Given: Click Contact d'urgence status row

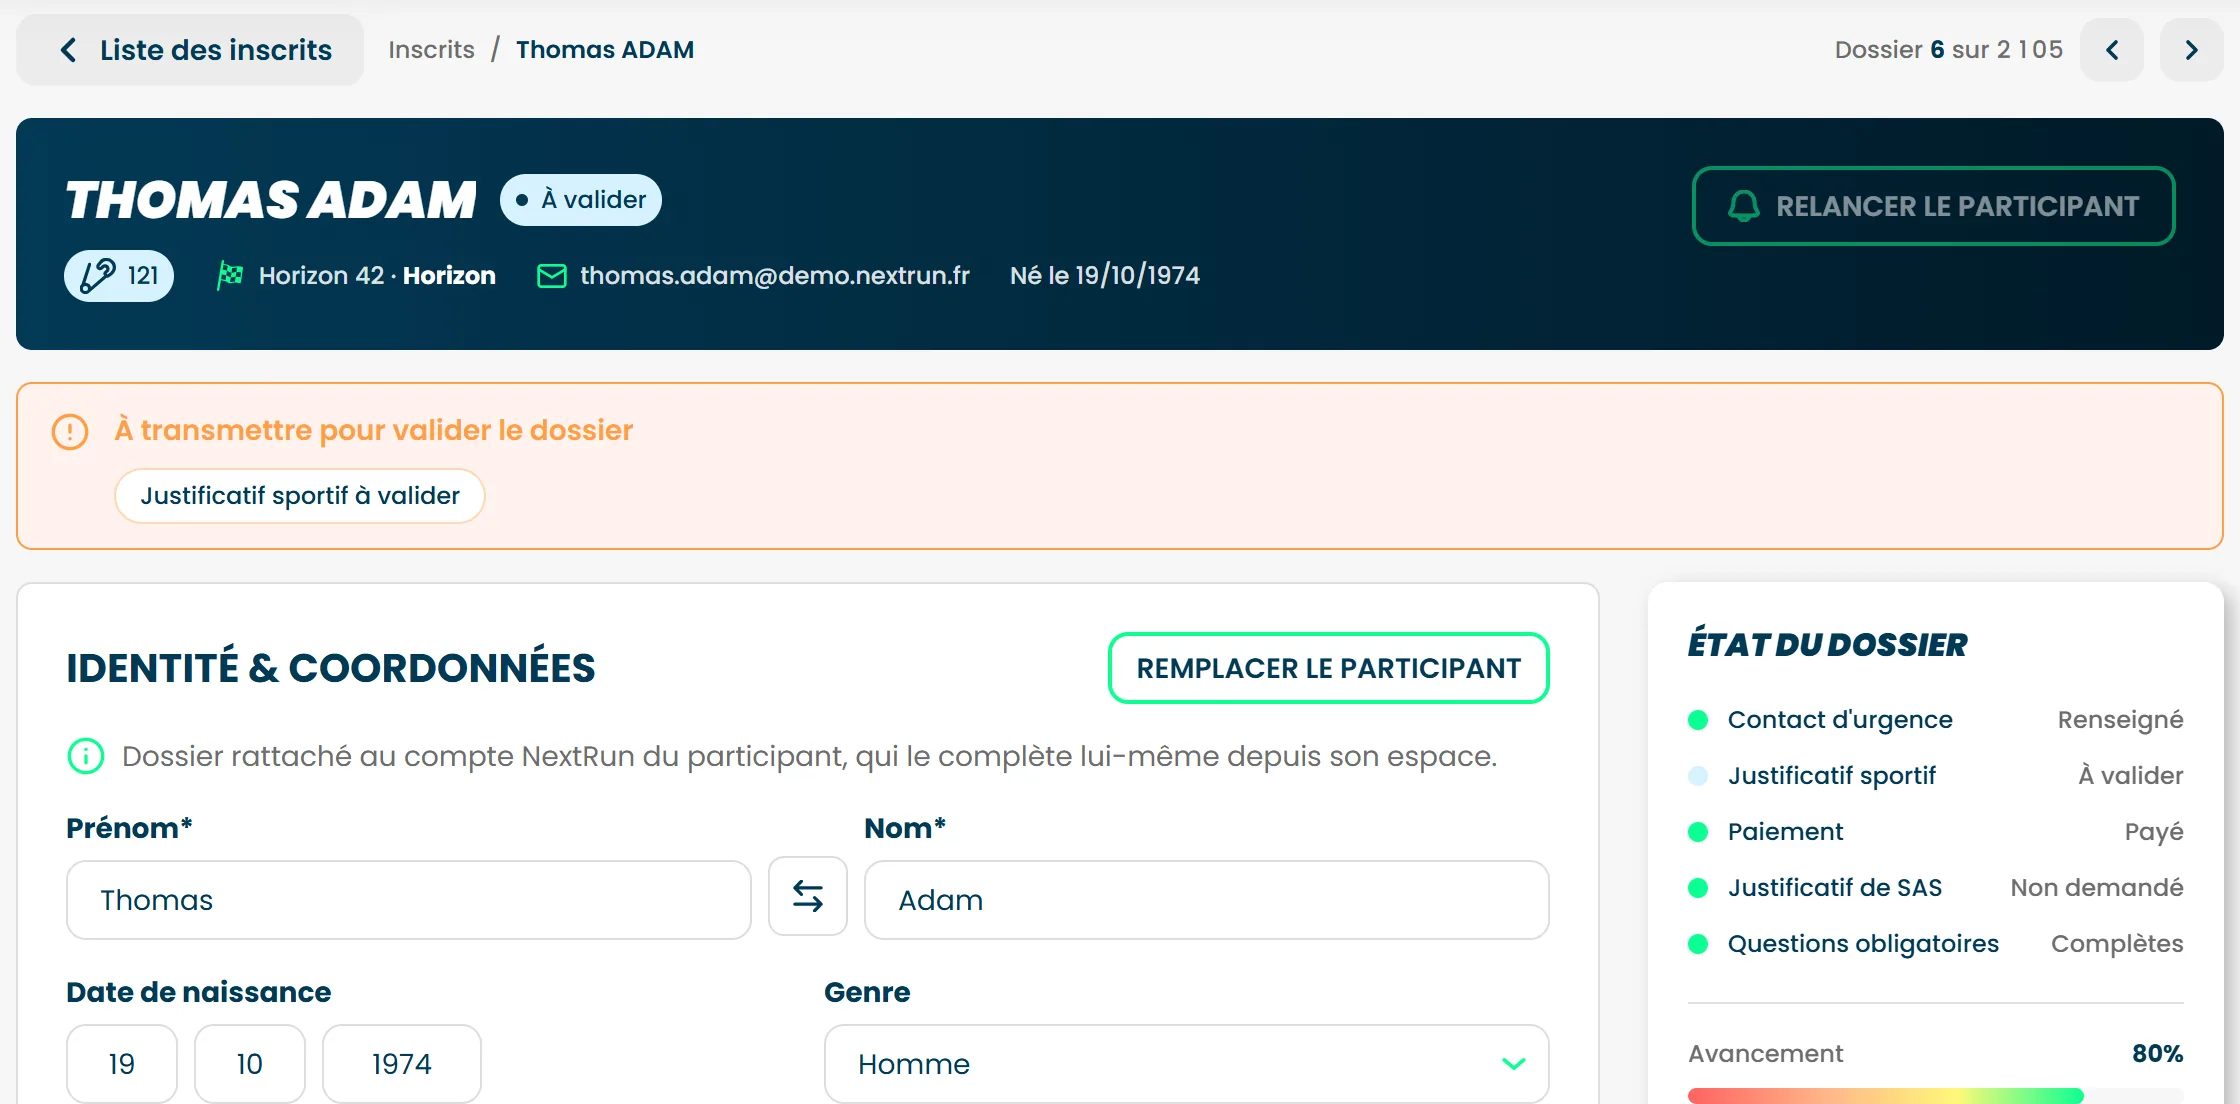Looking at the screenshot, I should [1935, 720].
